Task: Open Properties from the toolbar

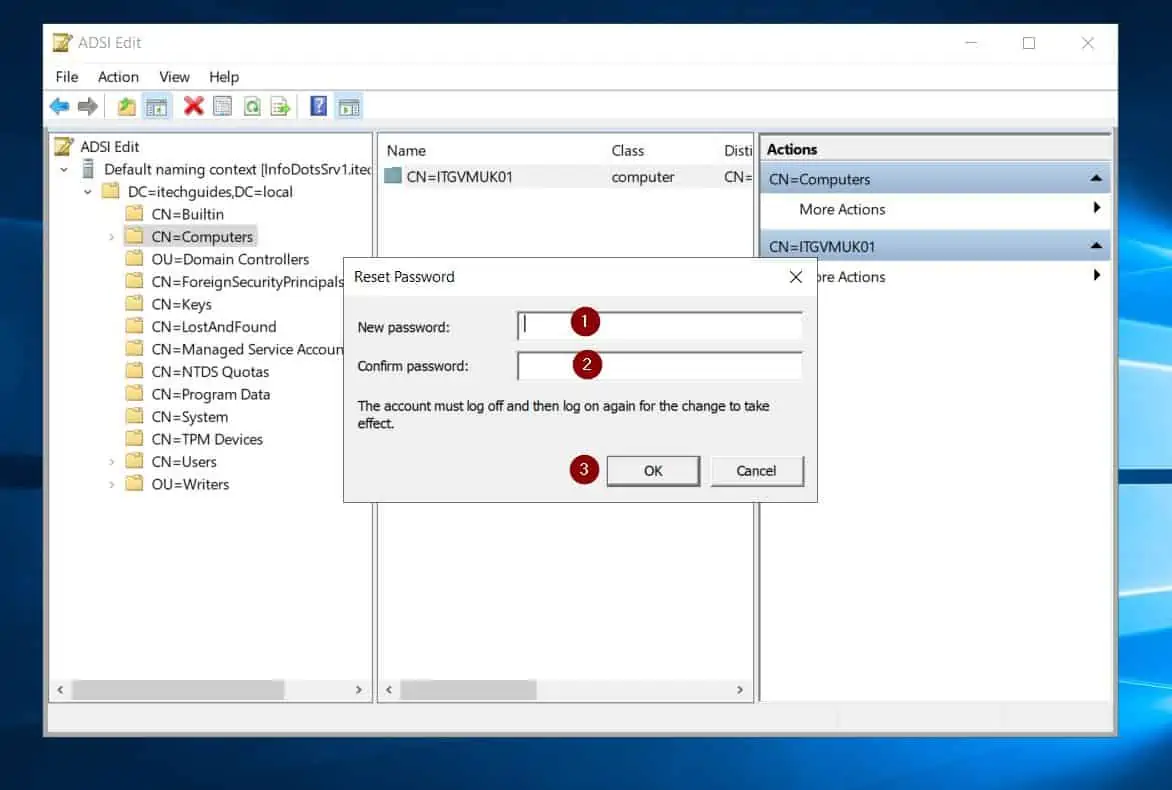Action: pyautogui.click(x=223, y=106)
